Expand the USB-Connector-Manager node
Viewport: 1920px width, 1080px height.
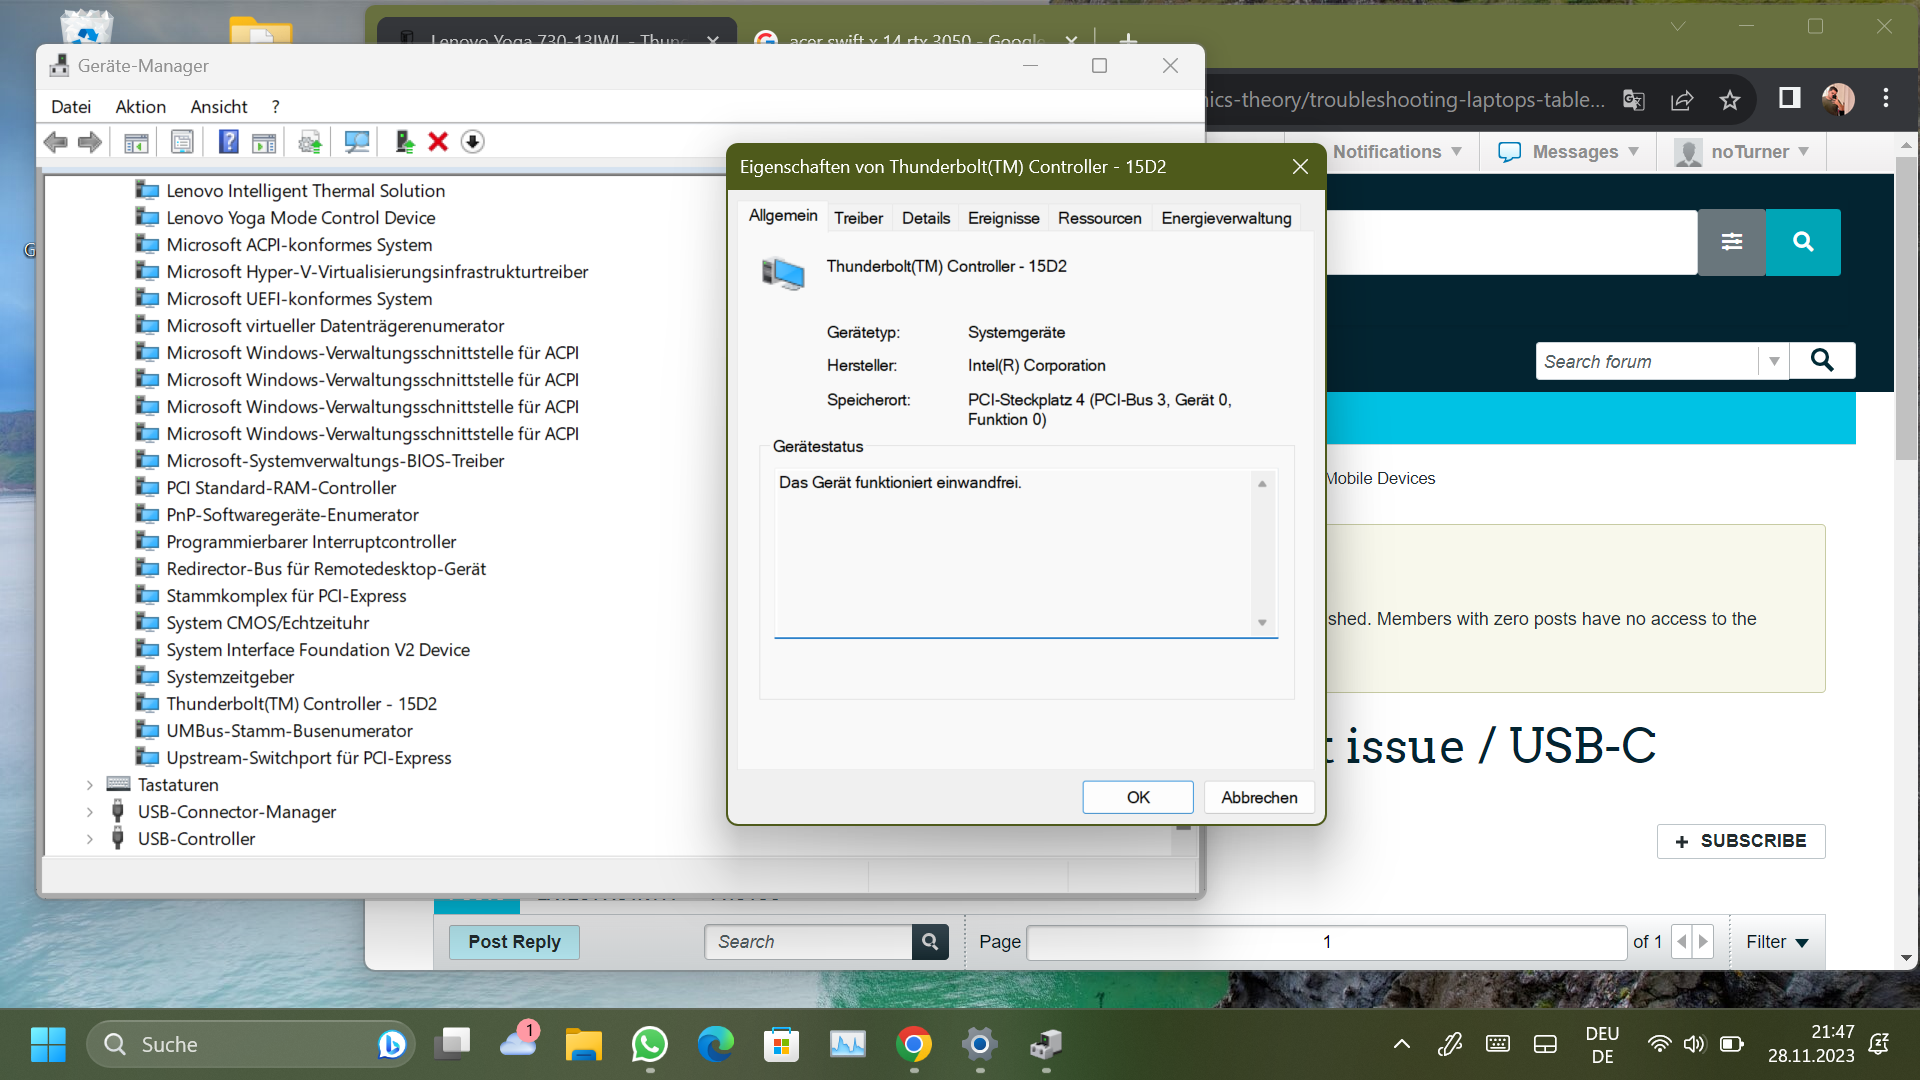[90, 812]
